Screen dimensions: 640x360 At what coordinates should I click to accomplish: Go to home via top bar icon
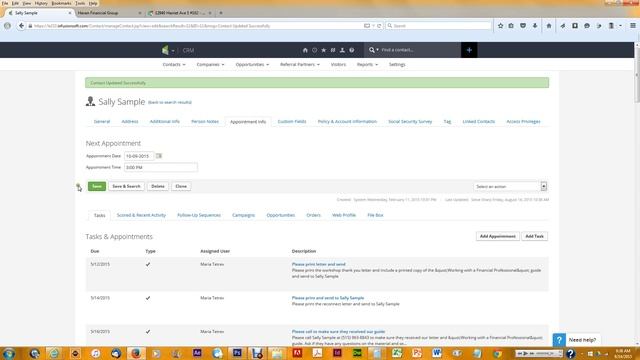(x=305, y=50)
